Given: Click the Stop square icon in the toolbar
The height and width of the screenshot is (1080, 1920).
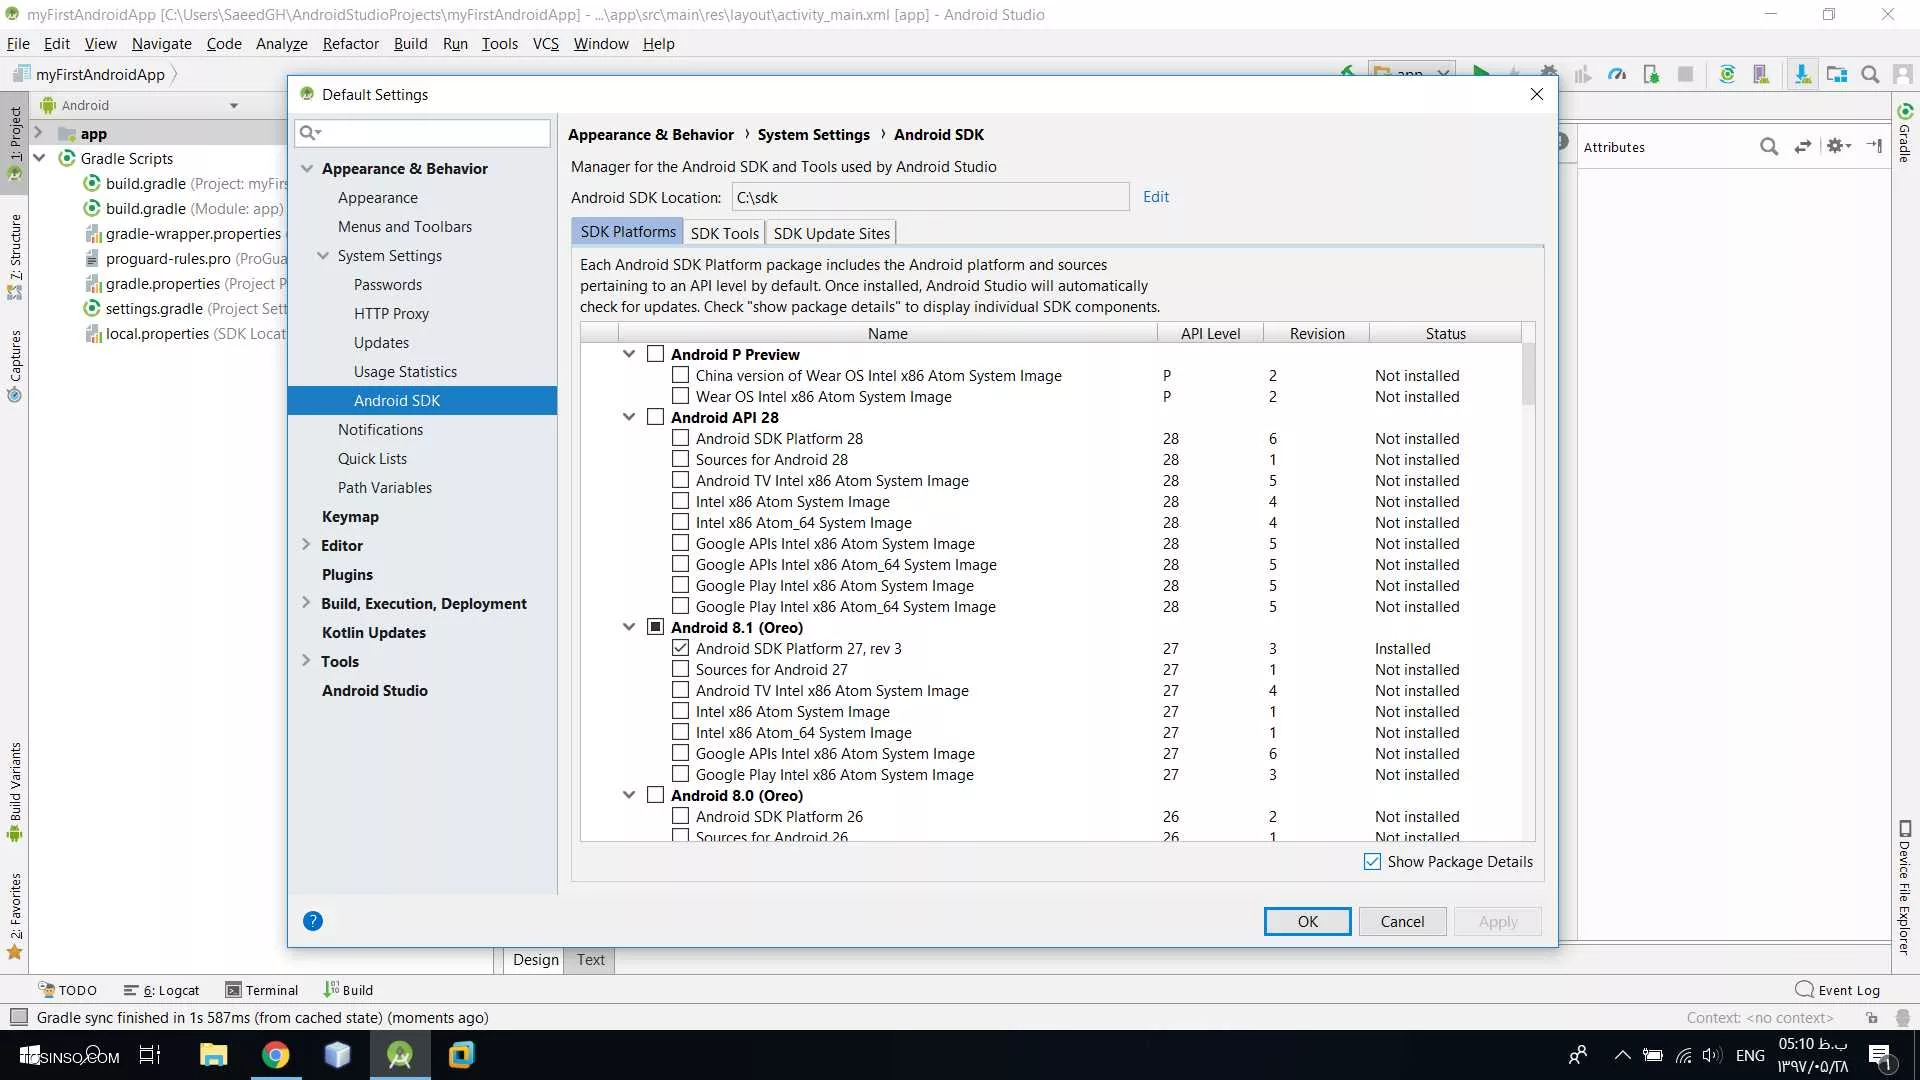Looking at the screenshot, I should tap(1685, 74).
